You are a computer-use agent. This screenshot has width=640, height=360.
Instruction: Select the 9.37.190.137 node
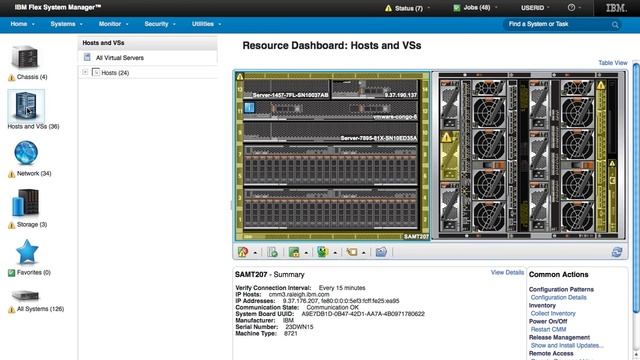[x=375, y=89]
